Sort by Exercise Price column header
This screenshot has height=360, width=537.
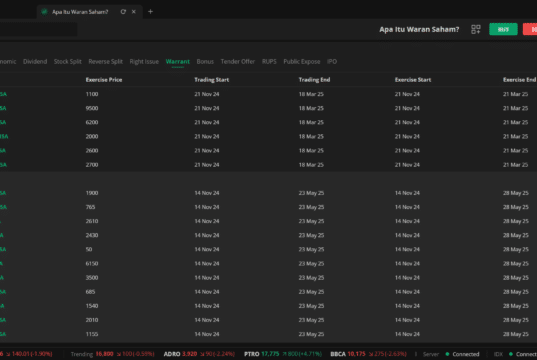104,80
